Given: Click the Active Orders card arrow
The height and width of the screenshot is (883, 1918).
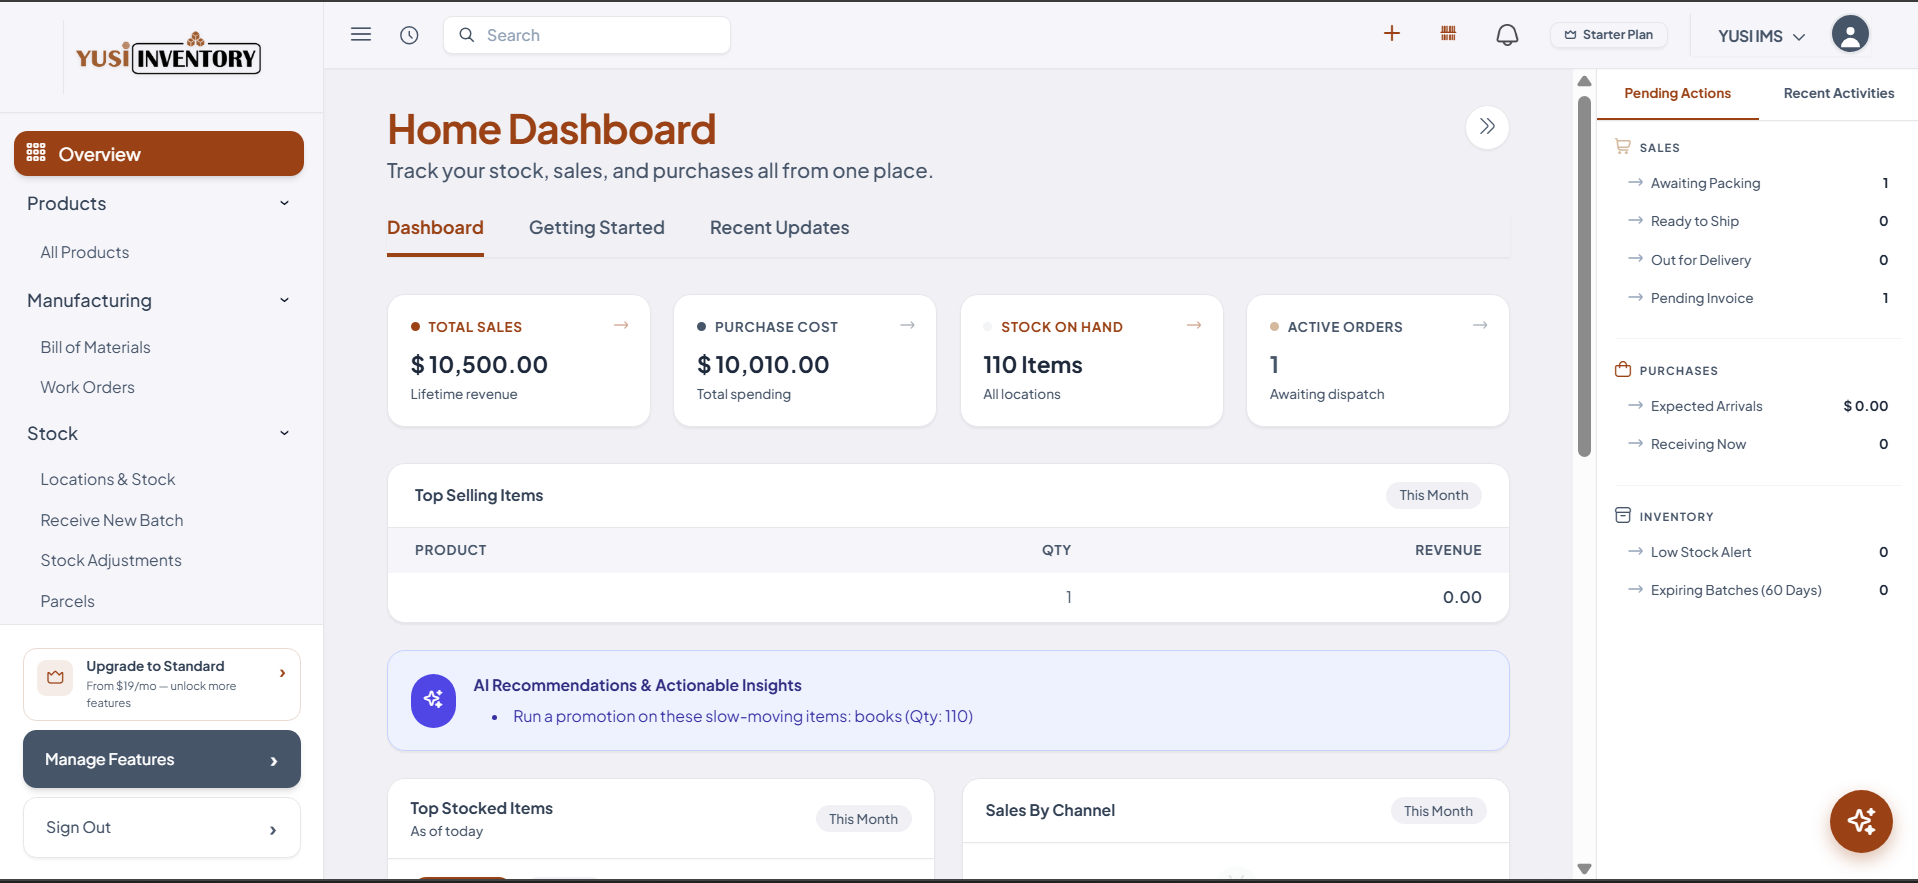Looking at the screenshot, I should 1480,325.
